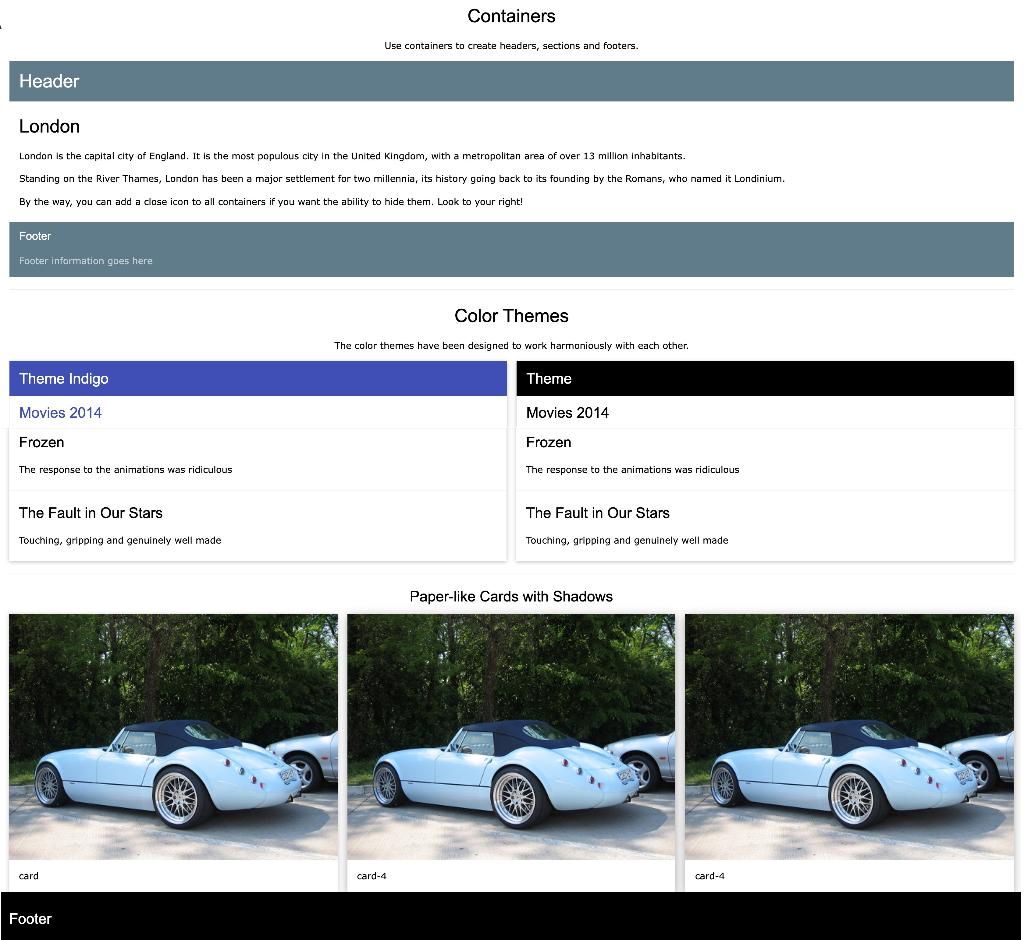Open the first car photo card labeled card

pos(173,736)
